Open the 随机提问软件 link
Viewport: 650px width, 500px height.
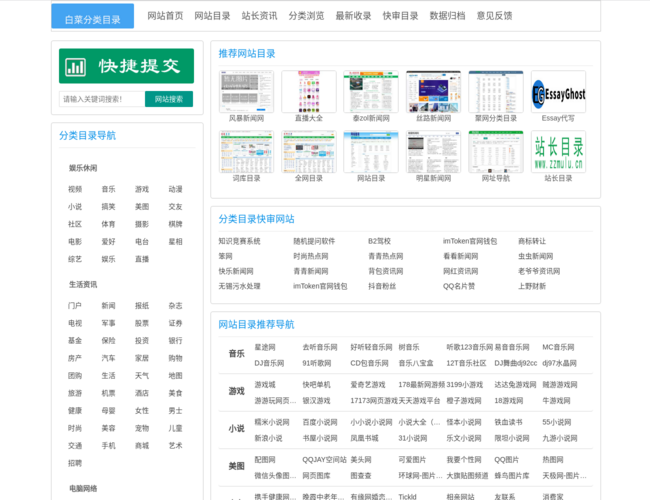tap(314, 241)
